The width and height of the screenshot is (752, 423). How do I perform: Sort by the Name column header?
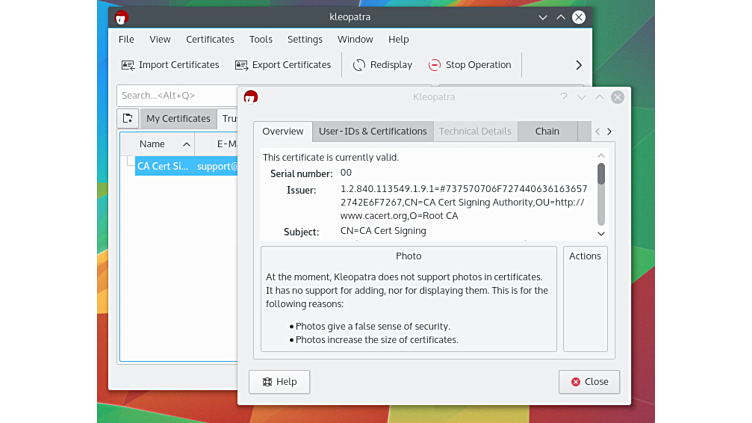[x=152, y=144]
